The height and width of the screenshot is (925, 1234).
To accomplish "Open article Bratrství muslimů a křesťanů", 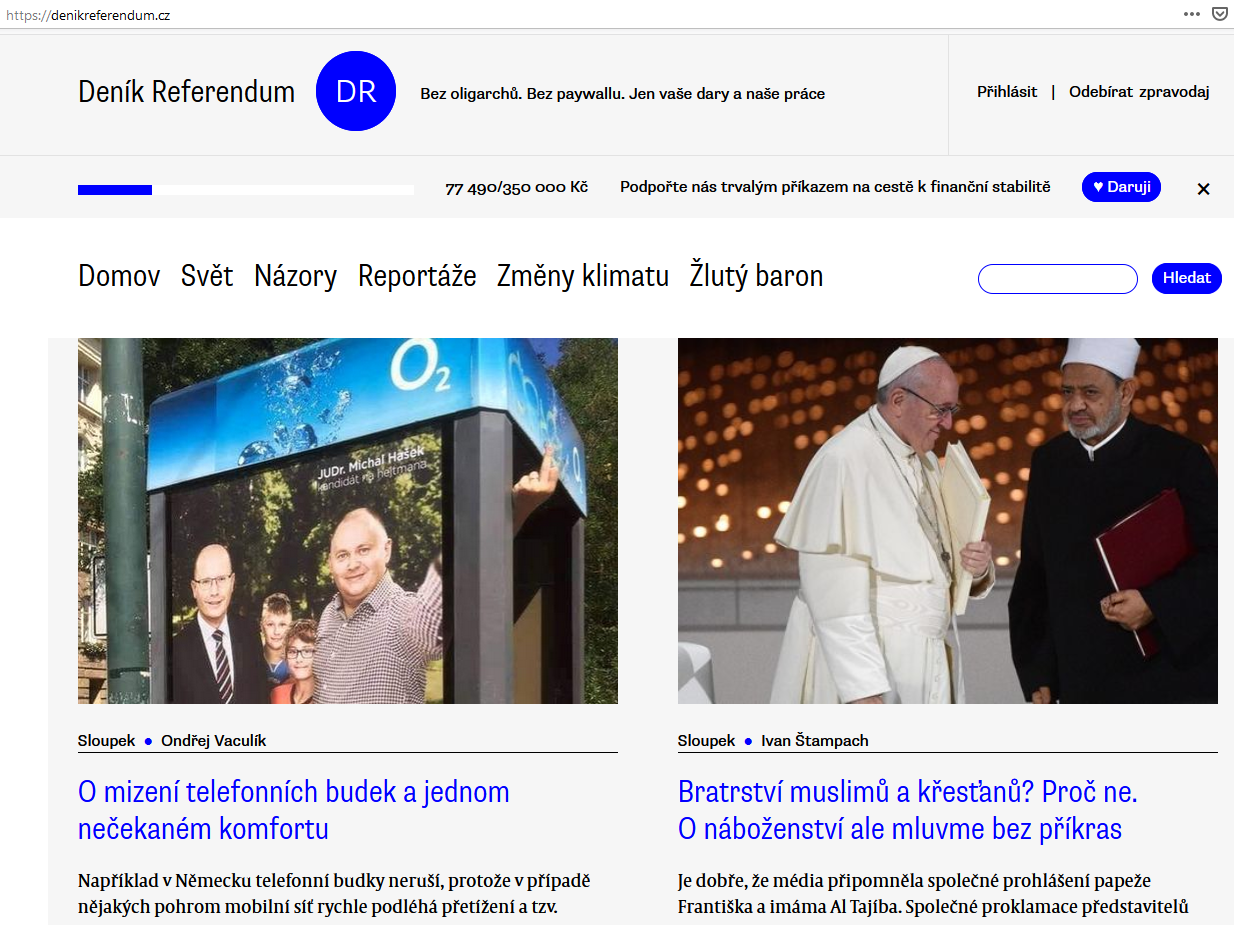I will [908, 810].
